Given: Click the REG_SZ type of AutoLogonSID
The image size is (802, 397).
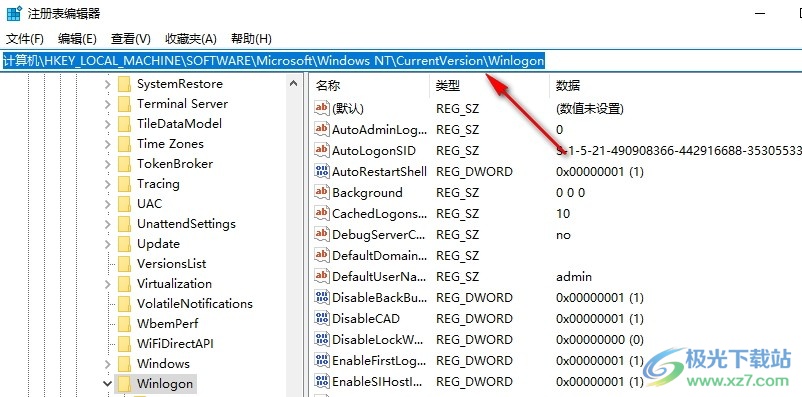Looking at the screenshot, I should click(x=458, y=151).
